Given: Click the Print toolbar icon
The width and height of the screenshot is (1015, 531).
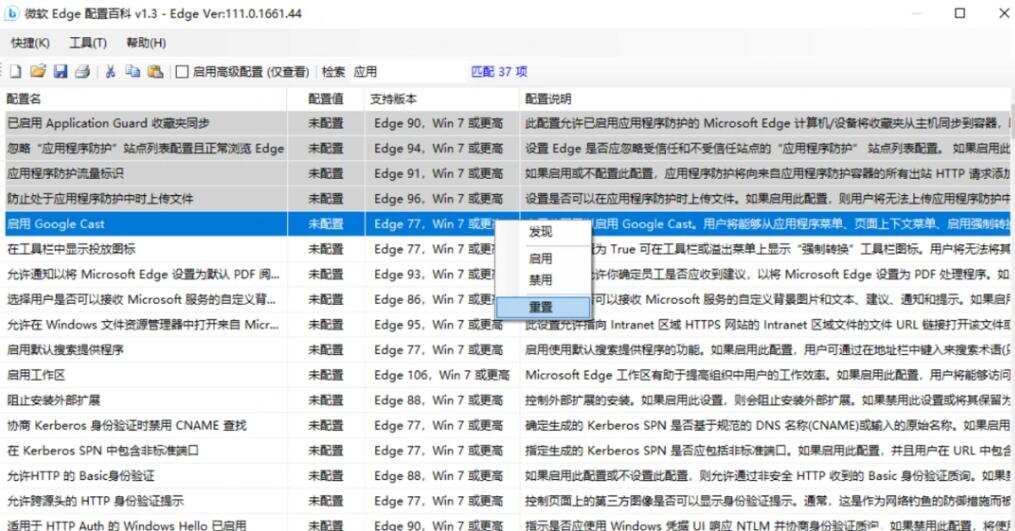Looking at the screenshot, I should [82, 71].
